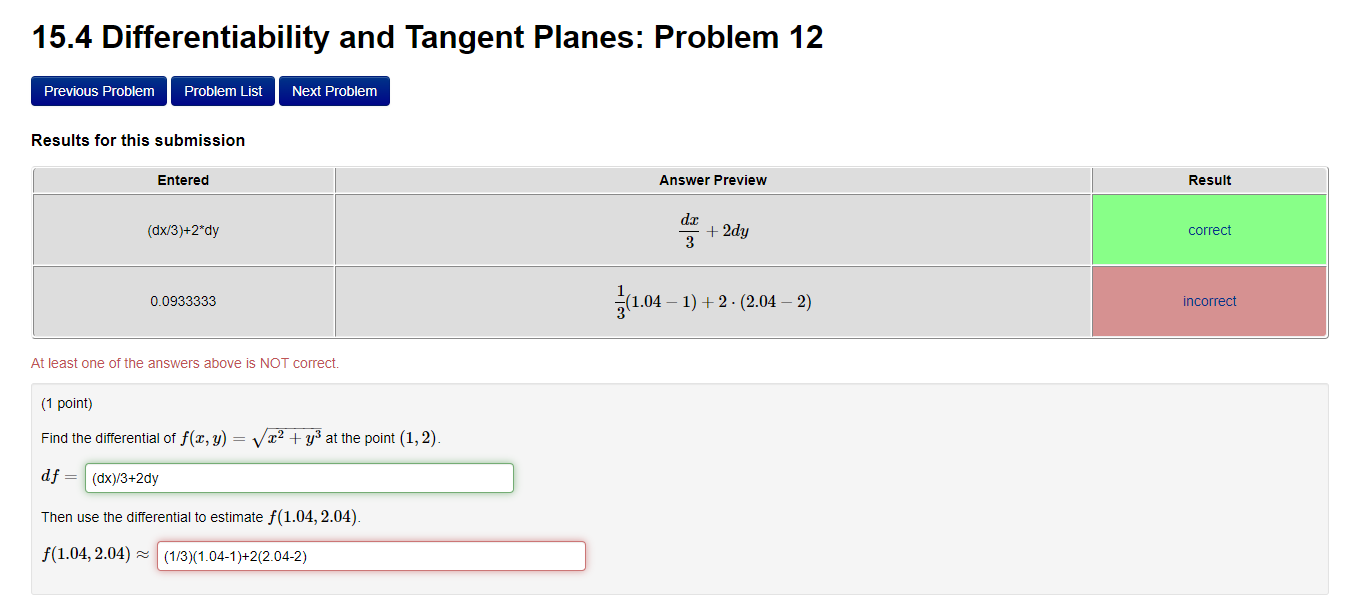This screenshot has height=608, width=1350.
Task: Click the second row answer preview expression
Action: point(712,300)
